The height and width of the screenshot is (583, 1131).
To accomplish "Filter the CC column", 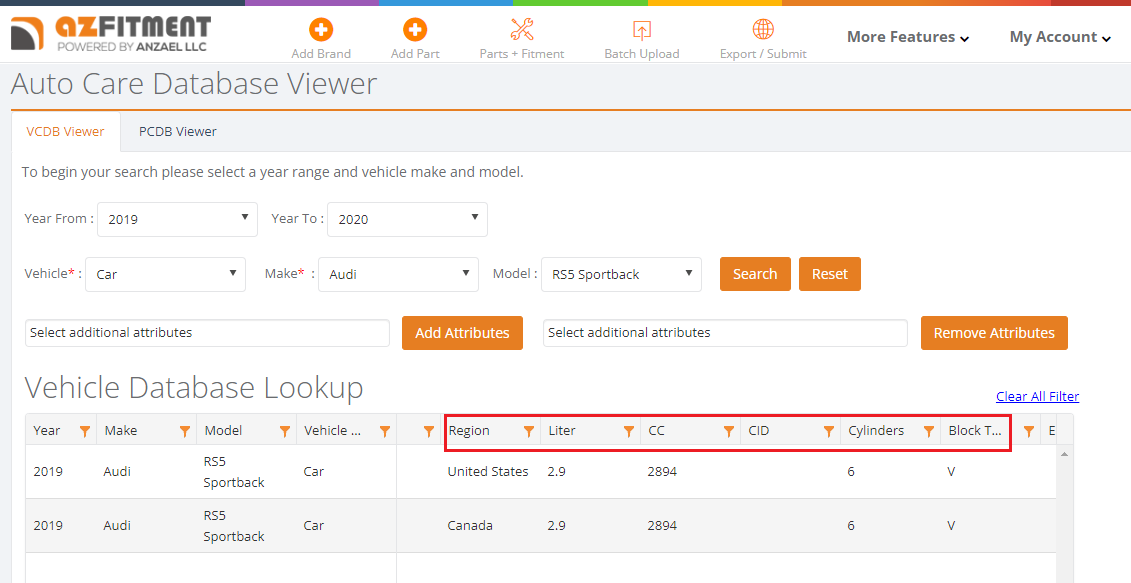I will [x=729, y=431].
